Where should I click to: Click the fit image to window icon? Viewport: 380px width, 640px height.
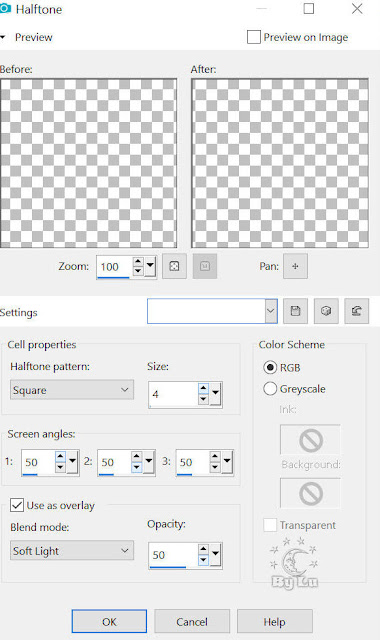[174, 266]
